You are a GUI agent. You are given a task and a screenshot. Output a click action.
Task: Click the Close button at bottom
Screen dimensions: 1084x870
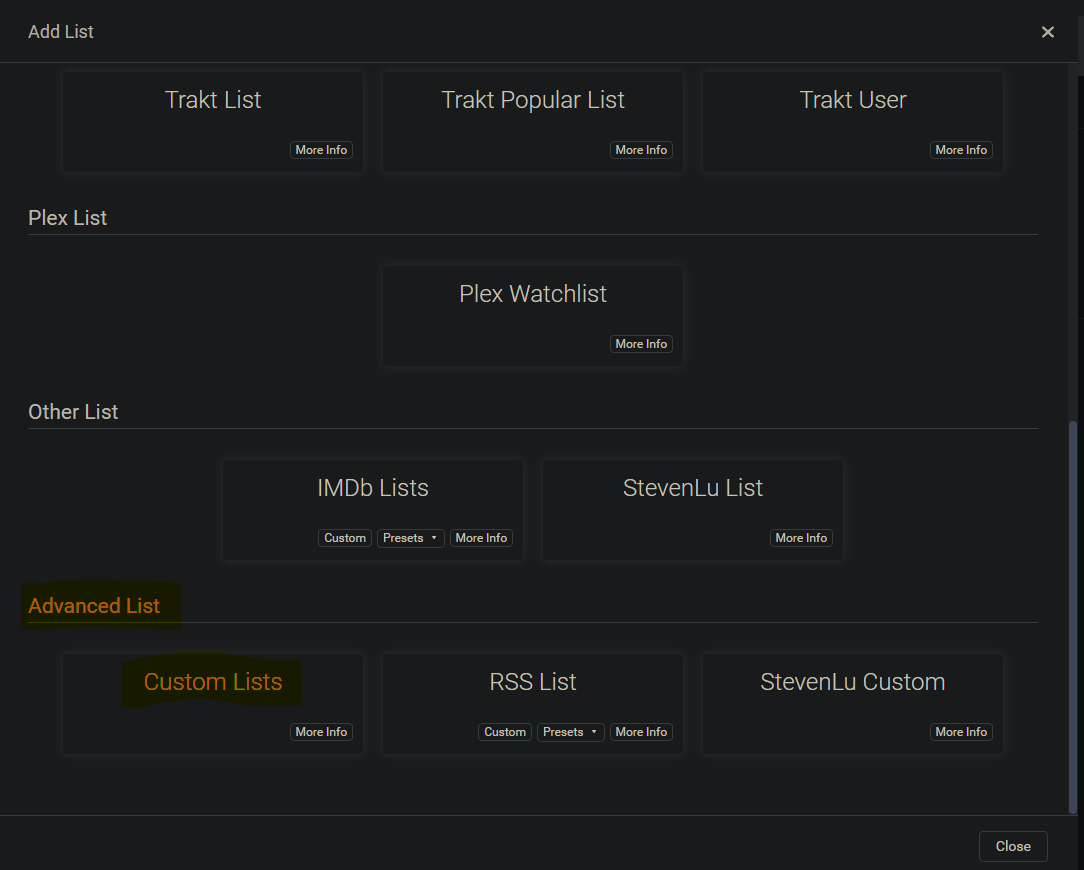coord(1013,846)
